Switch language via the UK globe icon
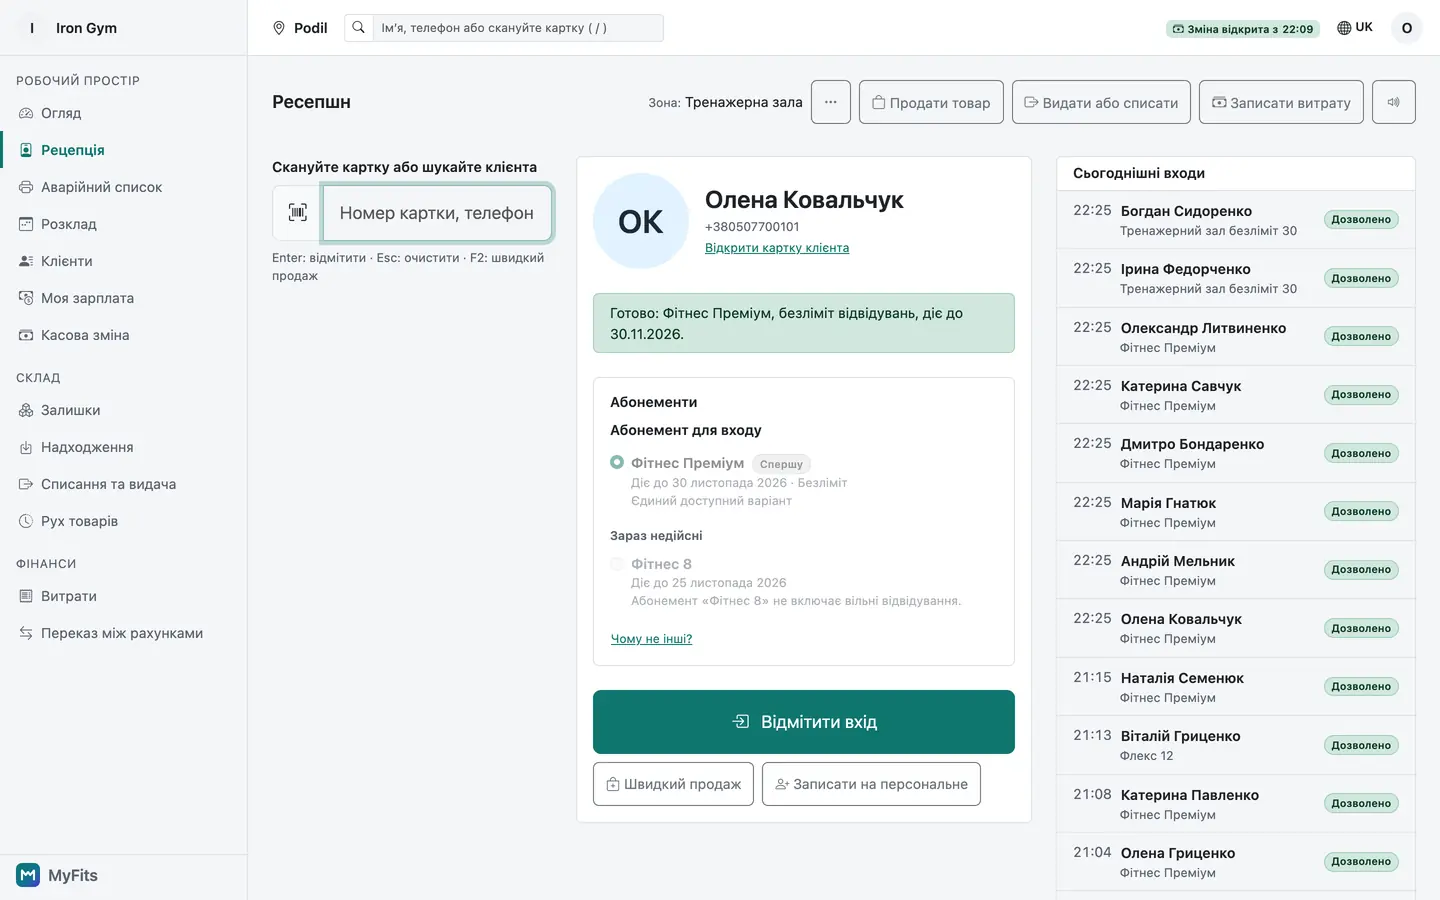 tap(1355, 28)
